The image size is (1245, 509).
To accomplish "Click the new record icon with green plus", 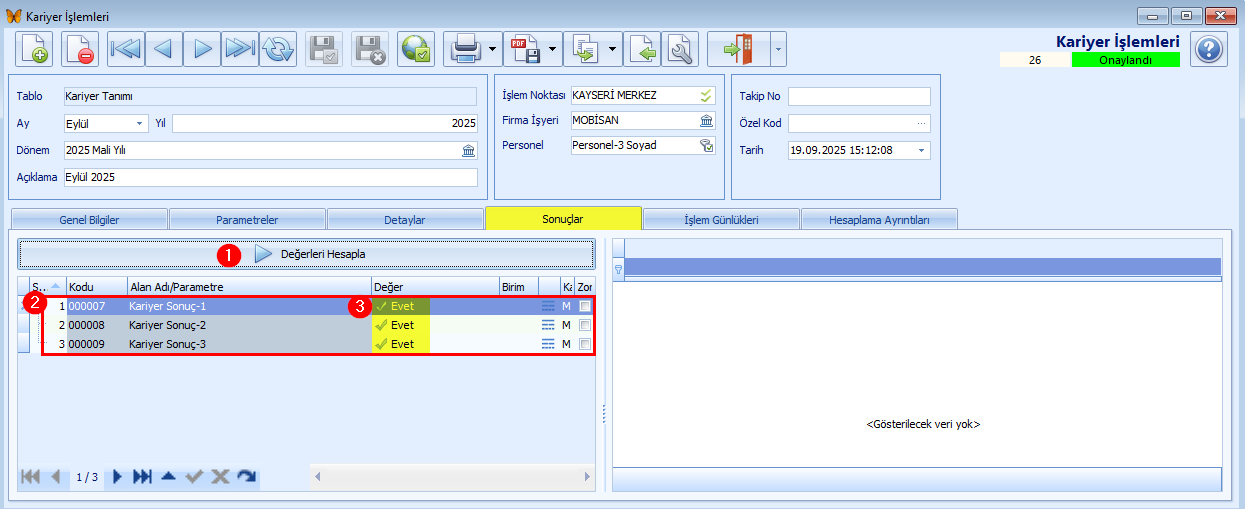I will click(x=35, y=49).
